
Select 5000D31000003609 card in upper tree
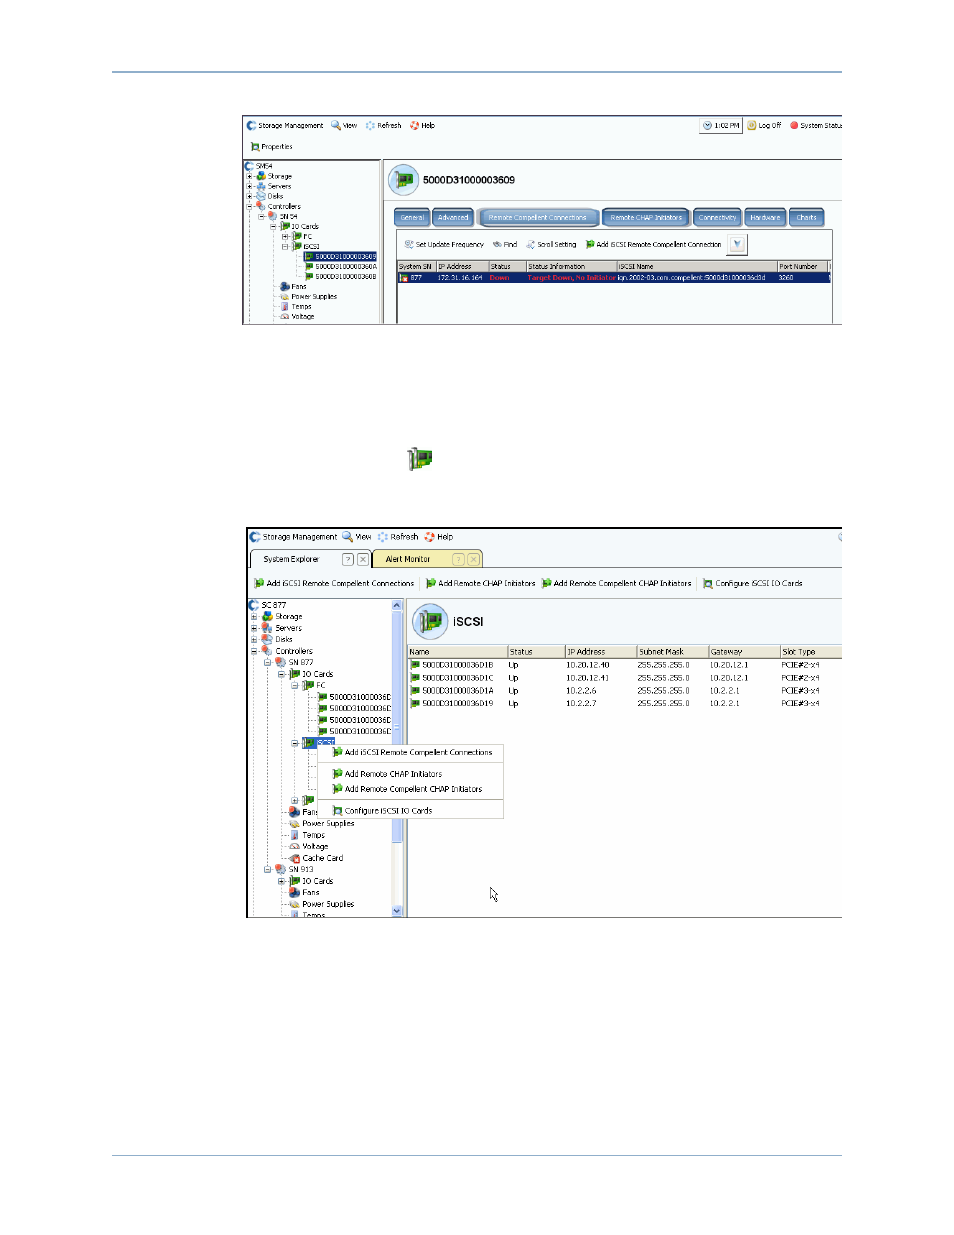point(340,257)
